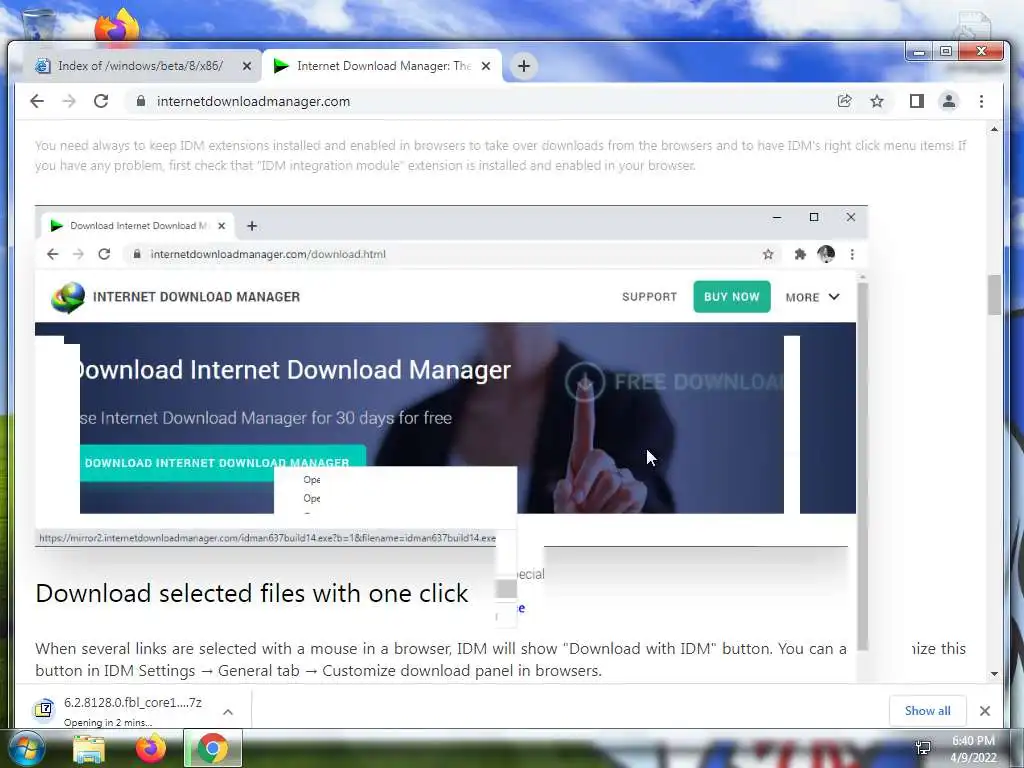Viewport: 1024px width, 768px height.
Task: Click the extensions puzzle icon in the embedded browser
Action: click(x=800, y=254)
